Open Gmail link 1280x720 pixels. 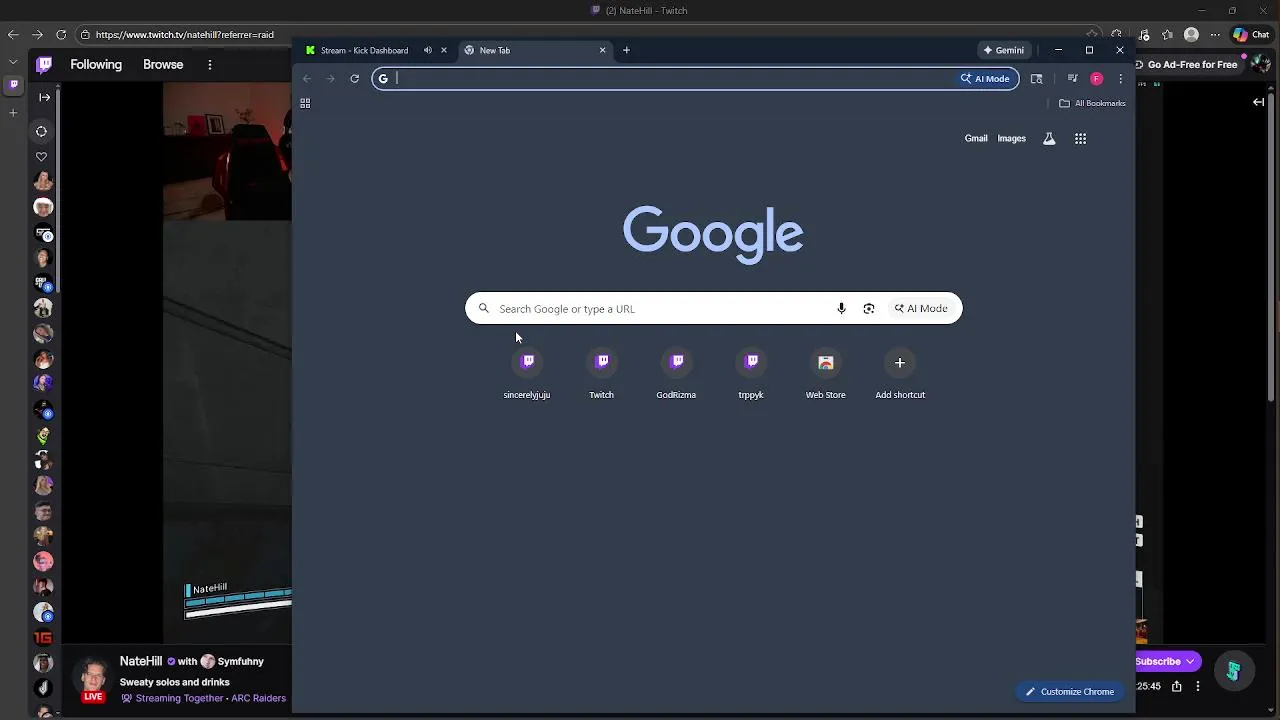[976, 139]
